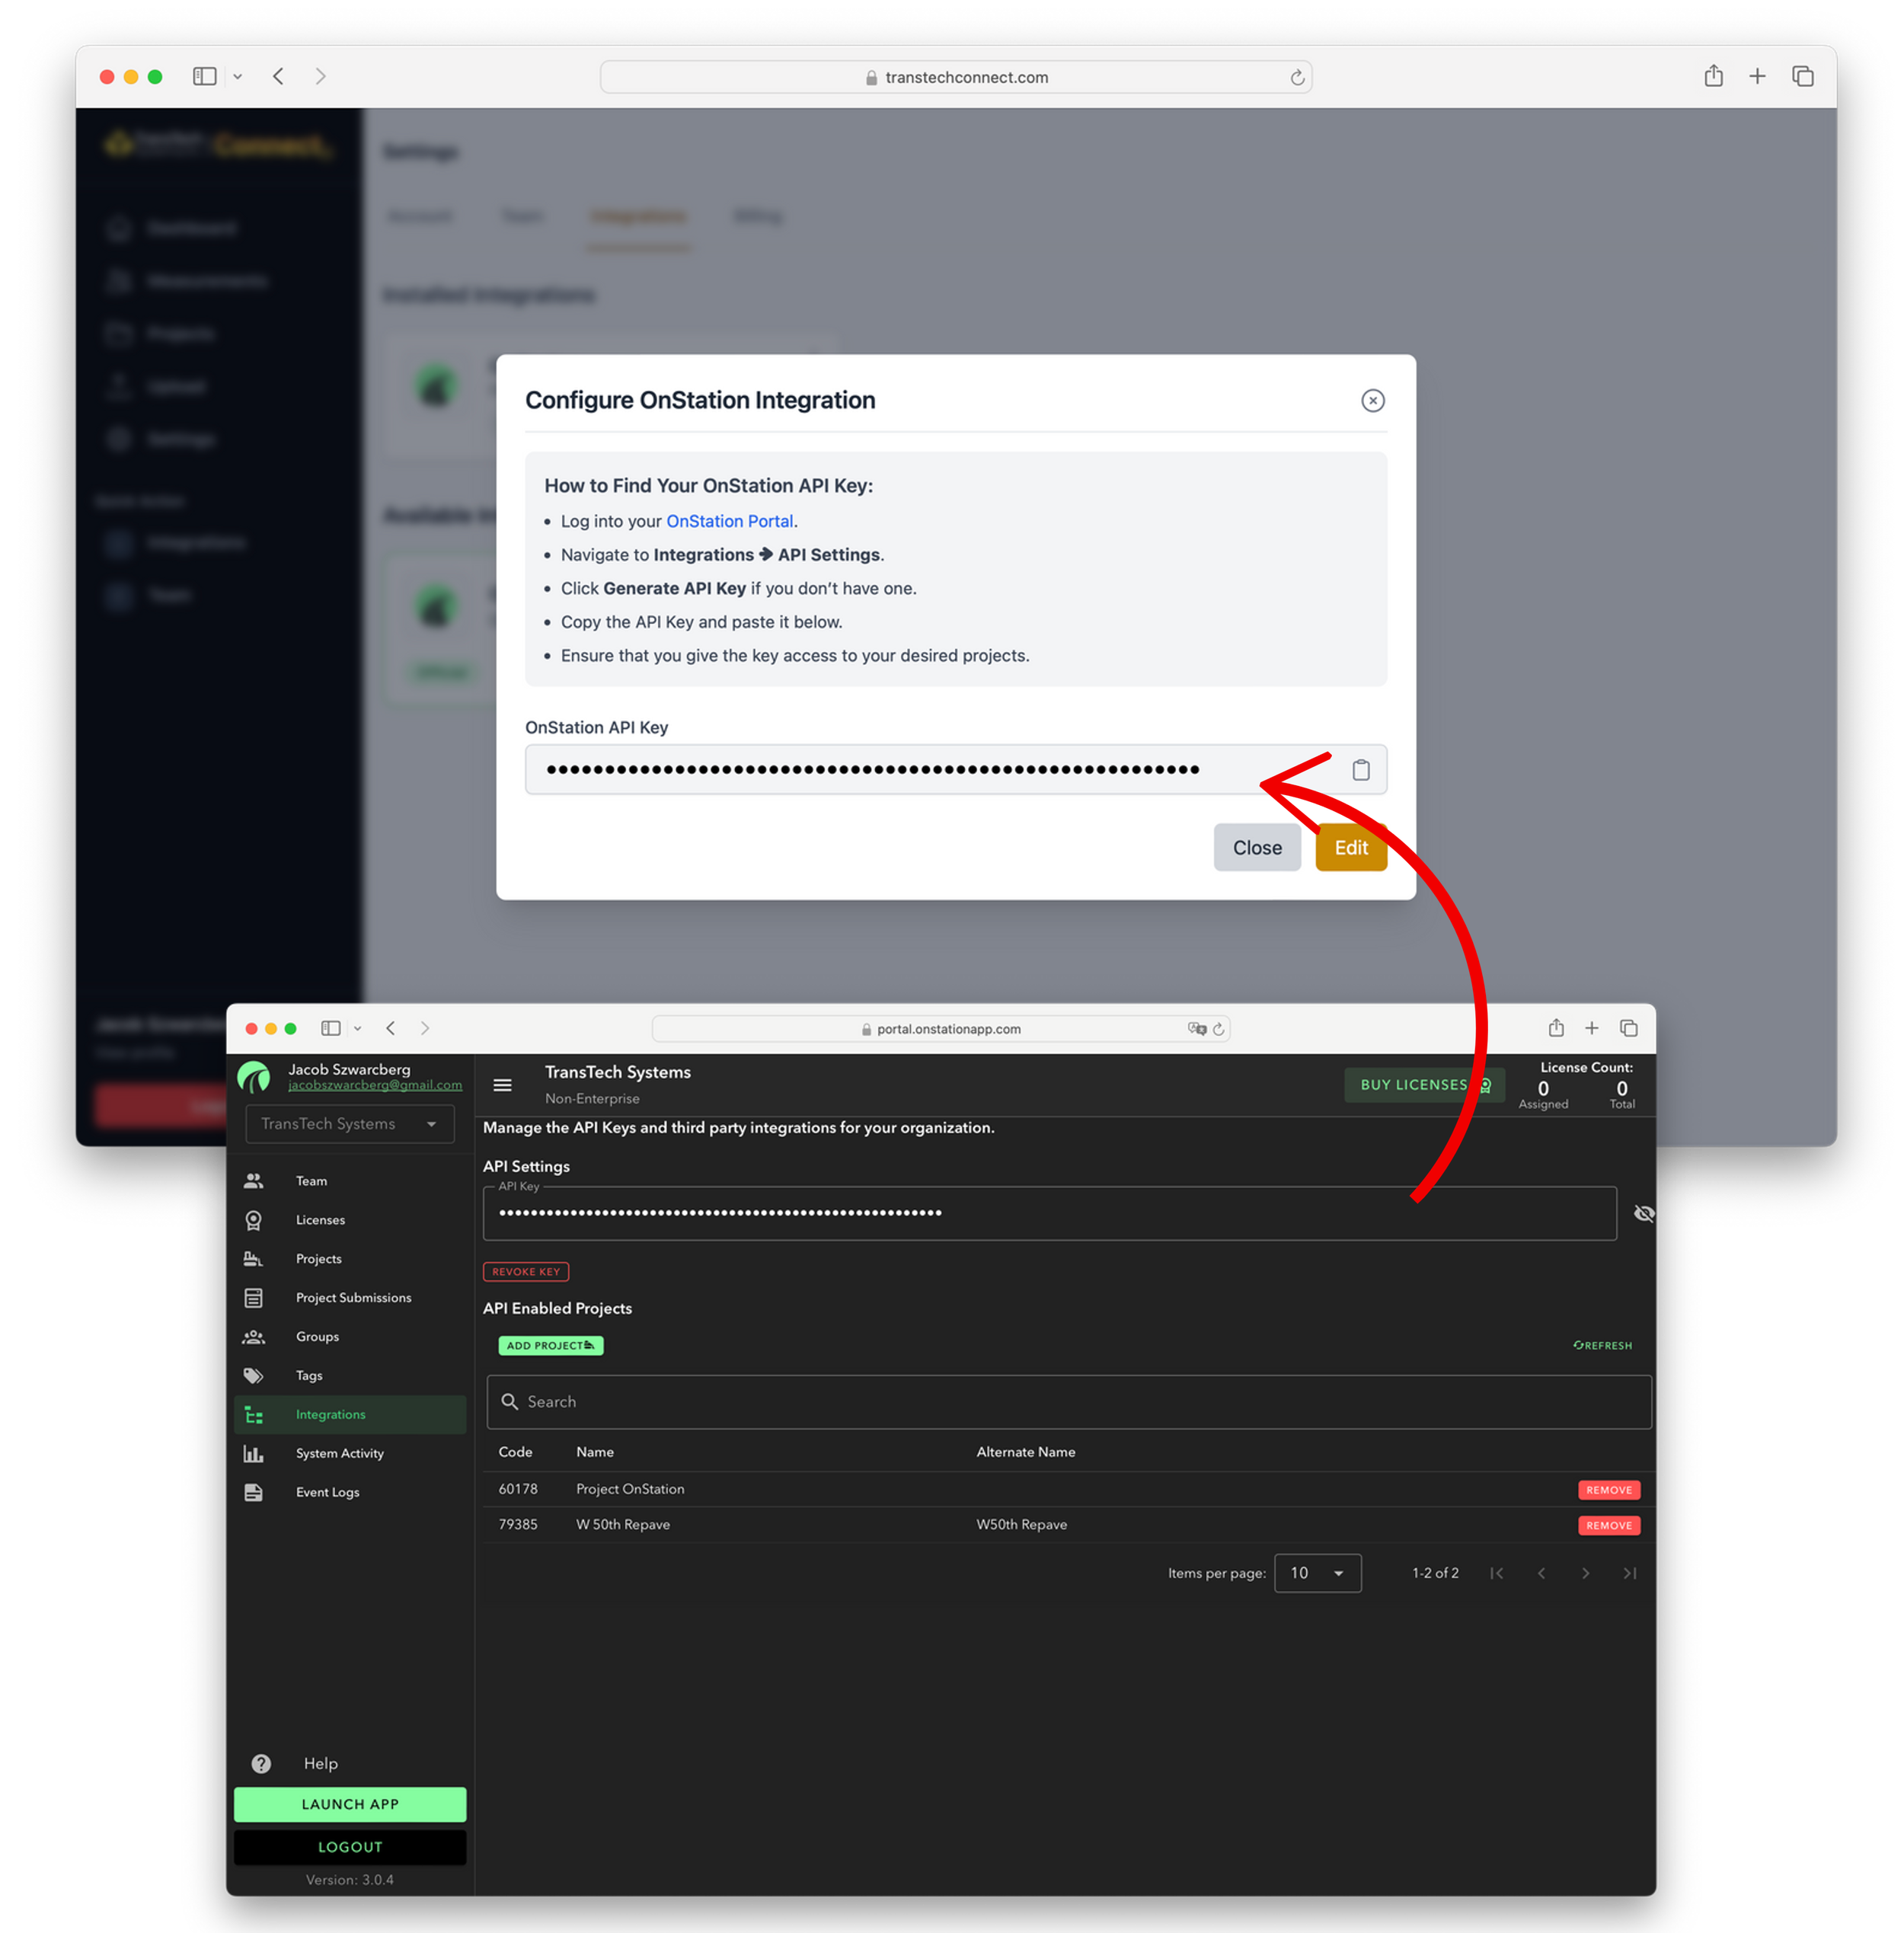Open the hamburger menu in OnStation portal
This screenshot has width=1904, height=1933.
pos(503,1084)
